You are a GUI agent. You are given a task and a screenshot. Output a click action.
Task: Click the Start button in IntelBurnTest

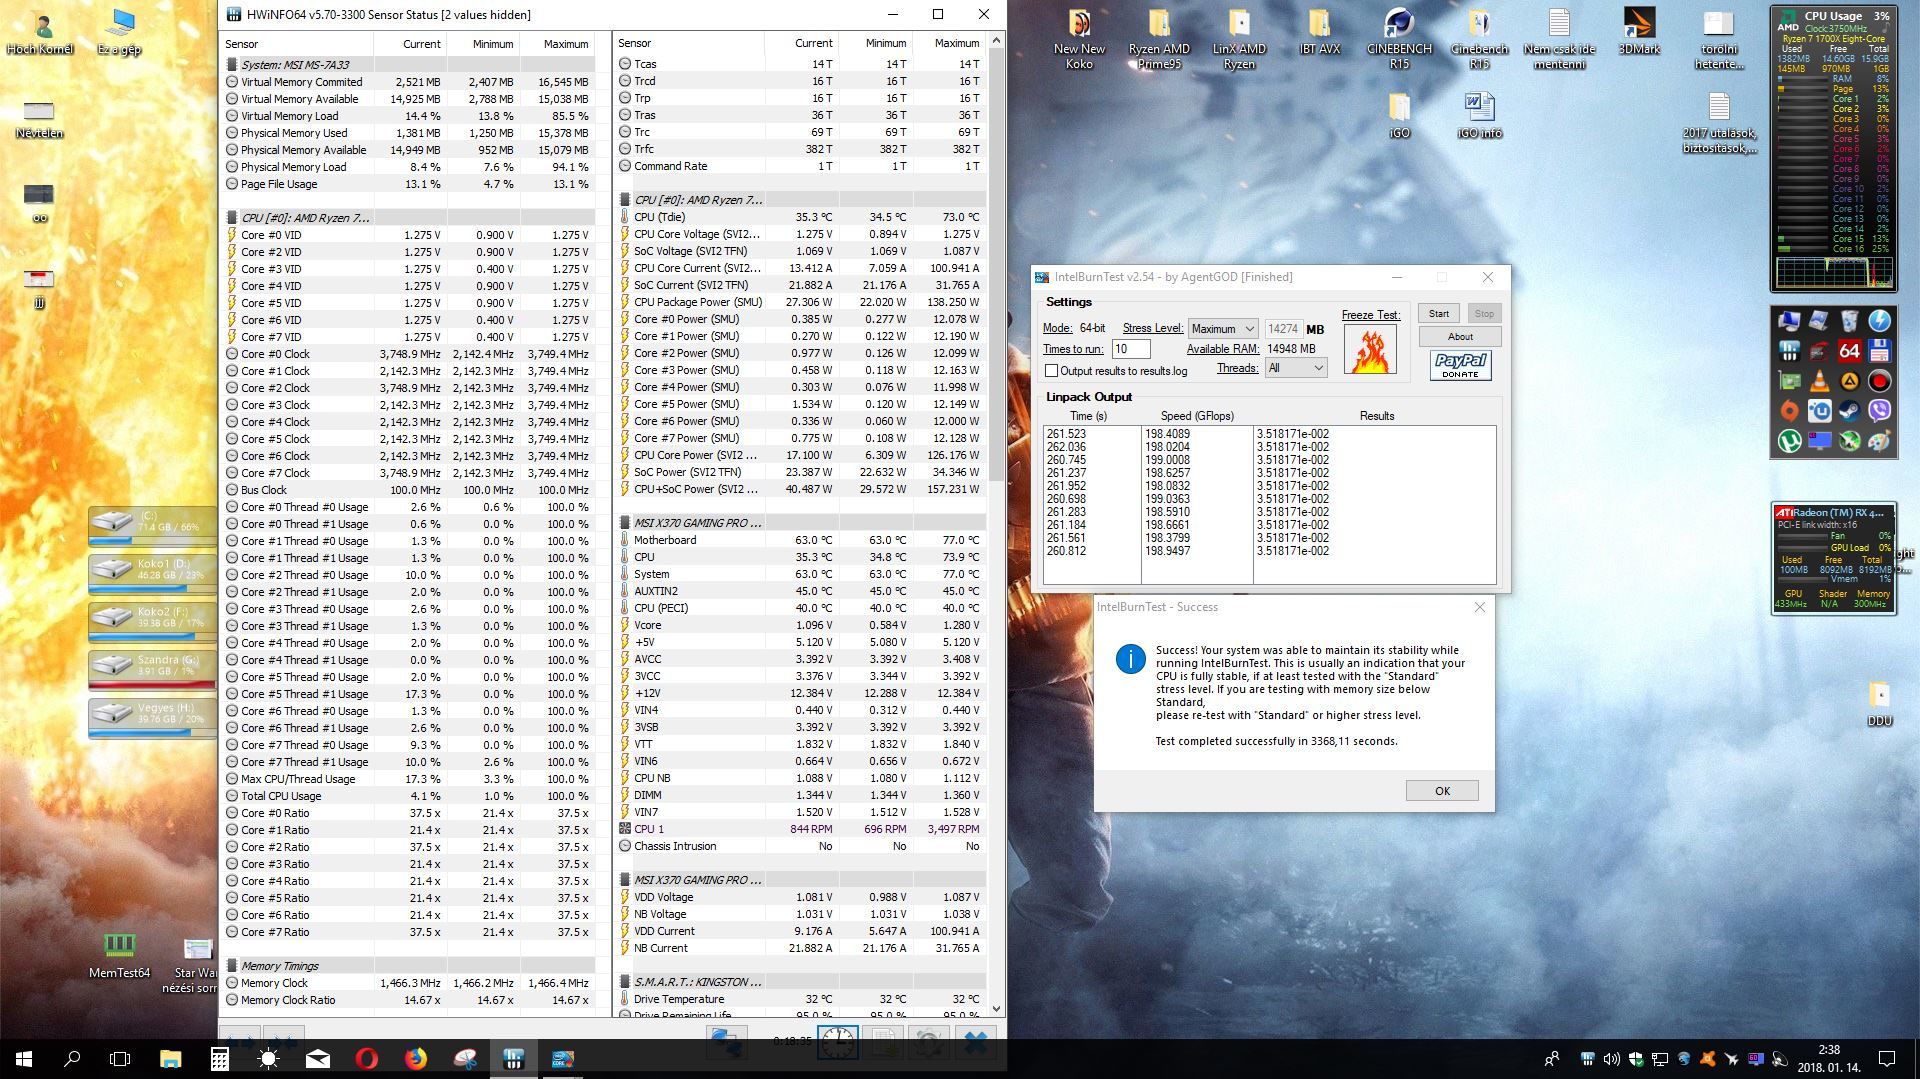coord(1438,313)
